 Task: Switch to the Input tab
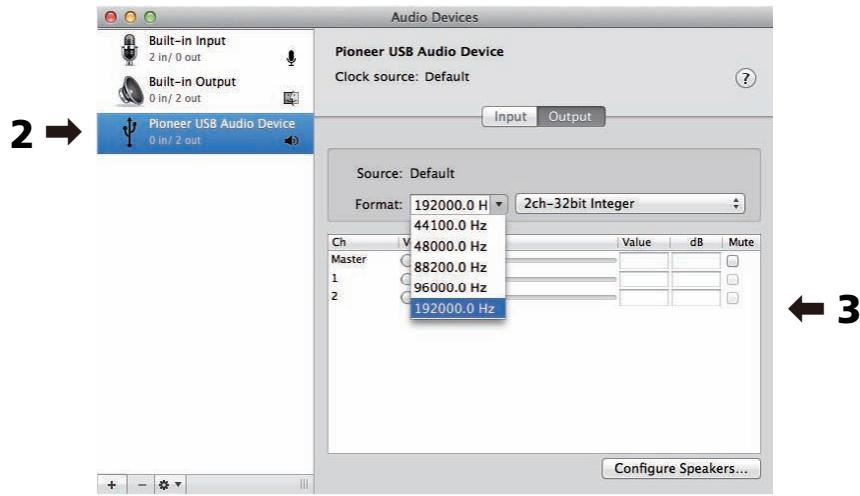point(510,116)
